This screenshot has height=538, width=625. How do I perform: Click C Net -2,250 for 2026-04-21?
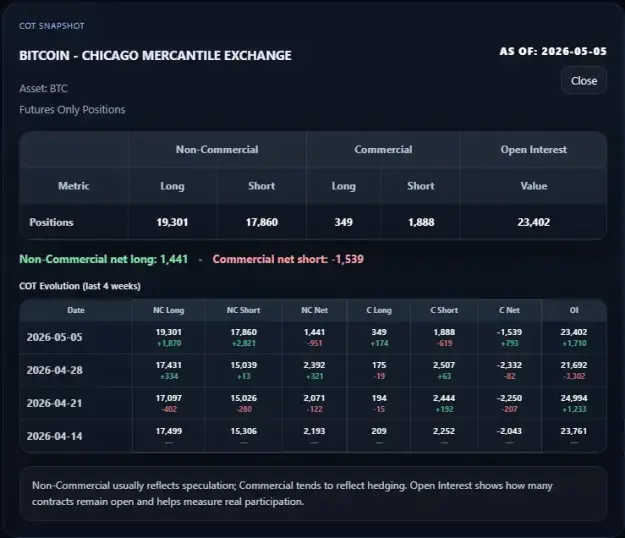pos(509,398)
